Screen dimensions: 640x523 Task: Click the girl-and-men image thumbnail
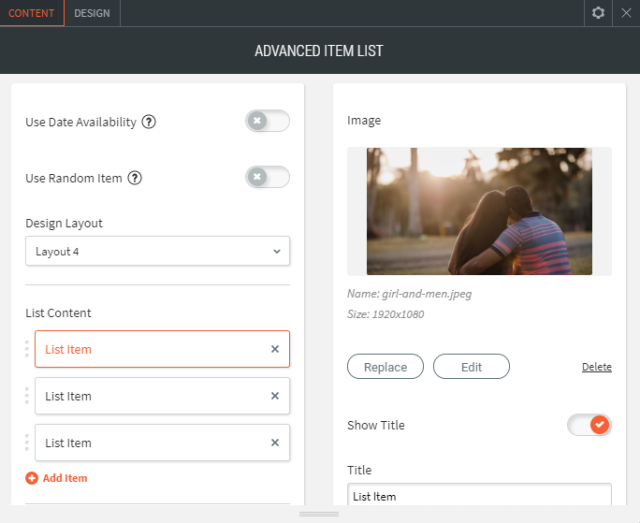pos(479,211)
